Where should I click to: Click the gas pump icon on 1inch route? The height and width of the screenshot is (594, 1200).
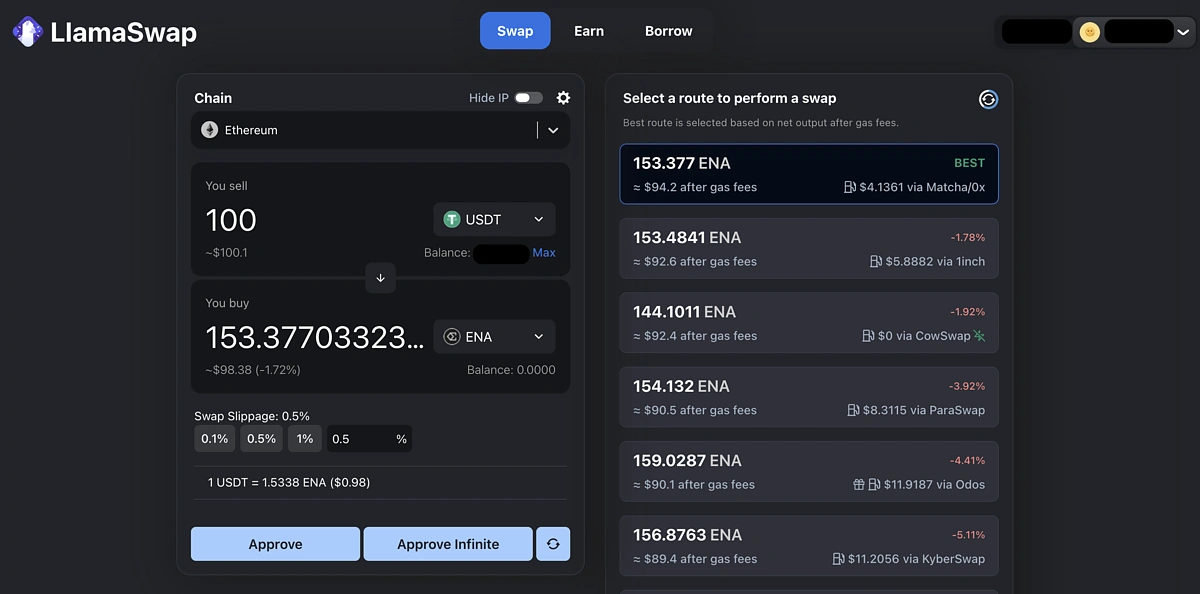[x=876, y=262]
